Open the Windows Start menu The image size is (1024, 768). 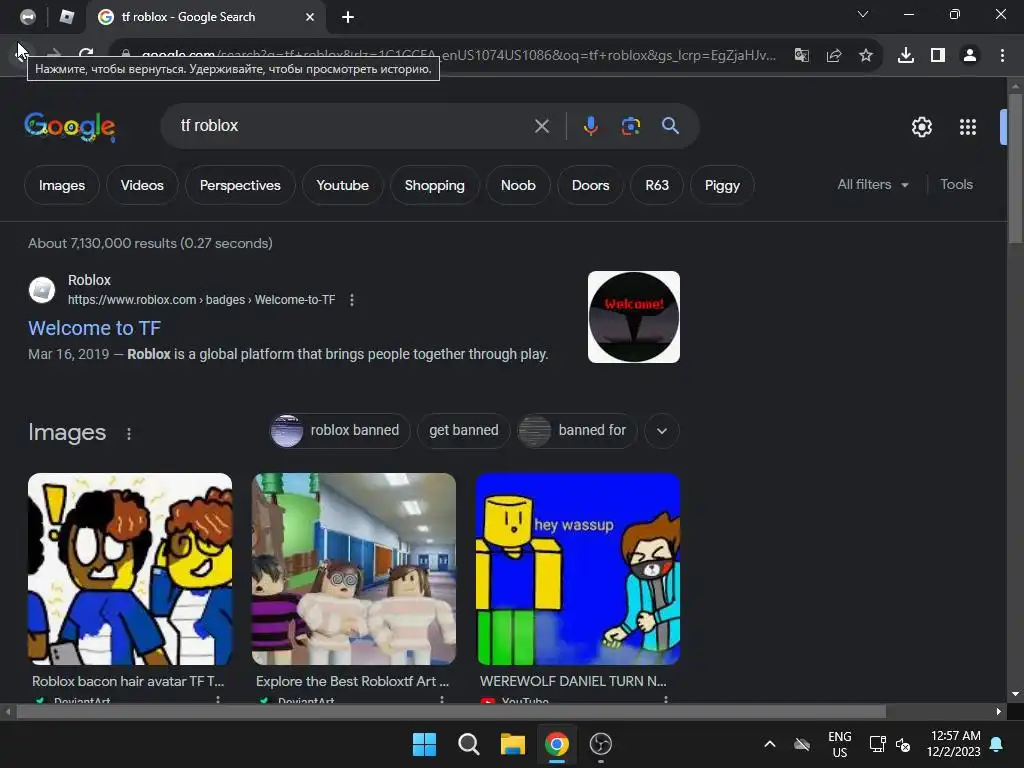pyautogui.click(x=424, y=744)
